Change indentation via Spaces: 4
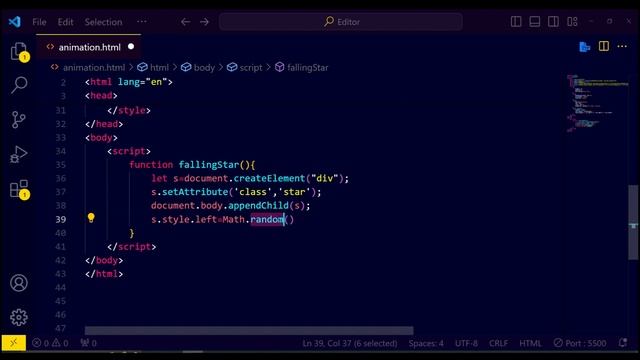 pos(426,343)
